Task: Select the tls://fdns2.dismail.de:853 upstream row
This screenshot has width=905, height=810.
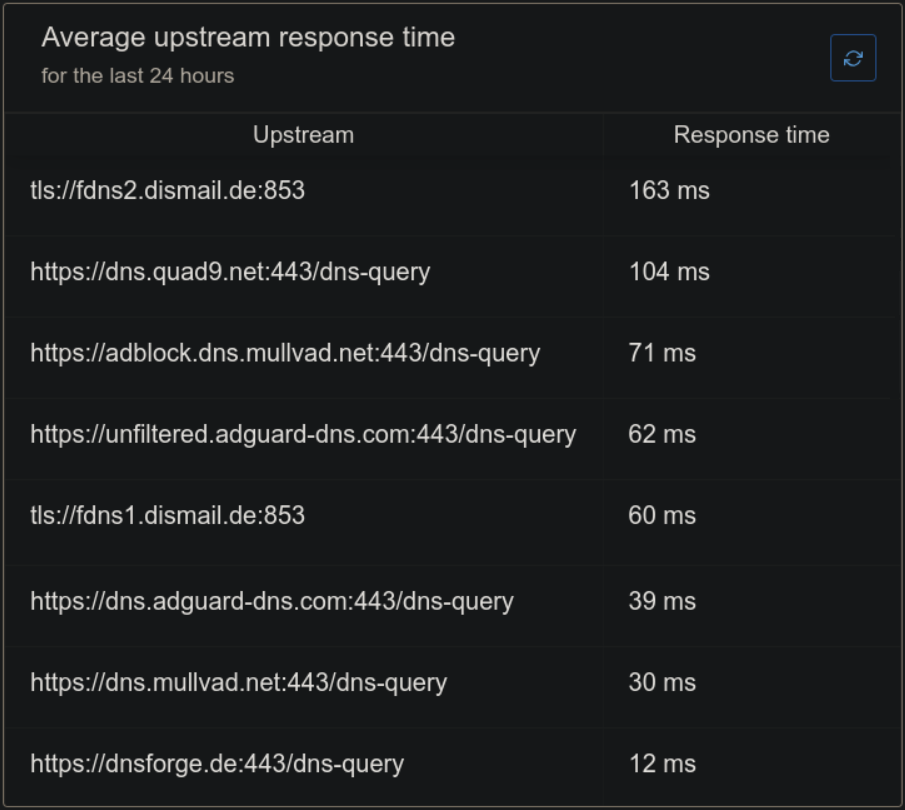Action: [168, 190]
